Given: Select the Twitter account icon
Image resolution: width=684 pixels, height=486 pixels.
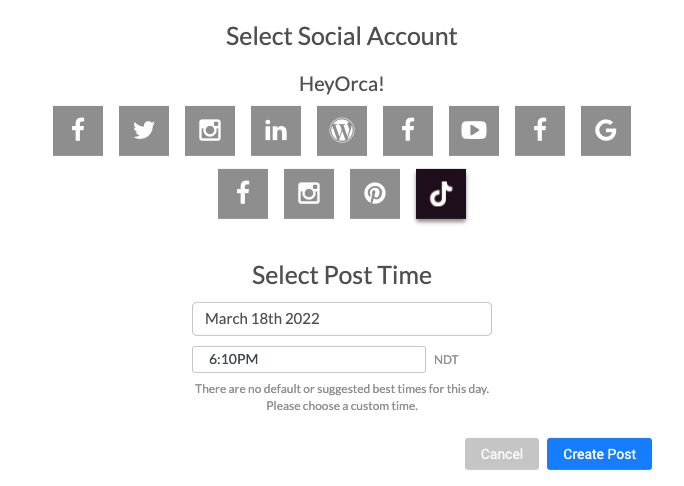Looking at the screenshot, I should pyautogui.click(x=144, y=131).
